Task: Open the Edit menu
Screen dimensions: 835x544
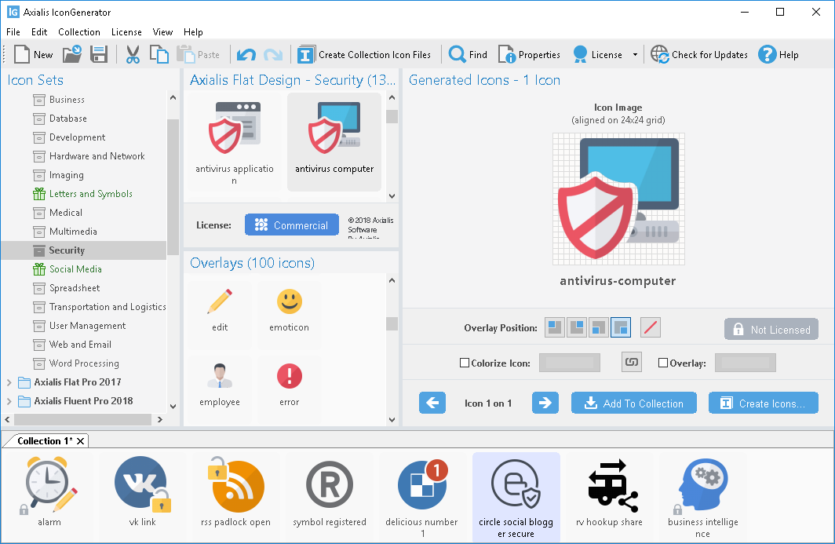Action: tap(39, 32)
